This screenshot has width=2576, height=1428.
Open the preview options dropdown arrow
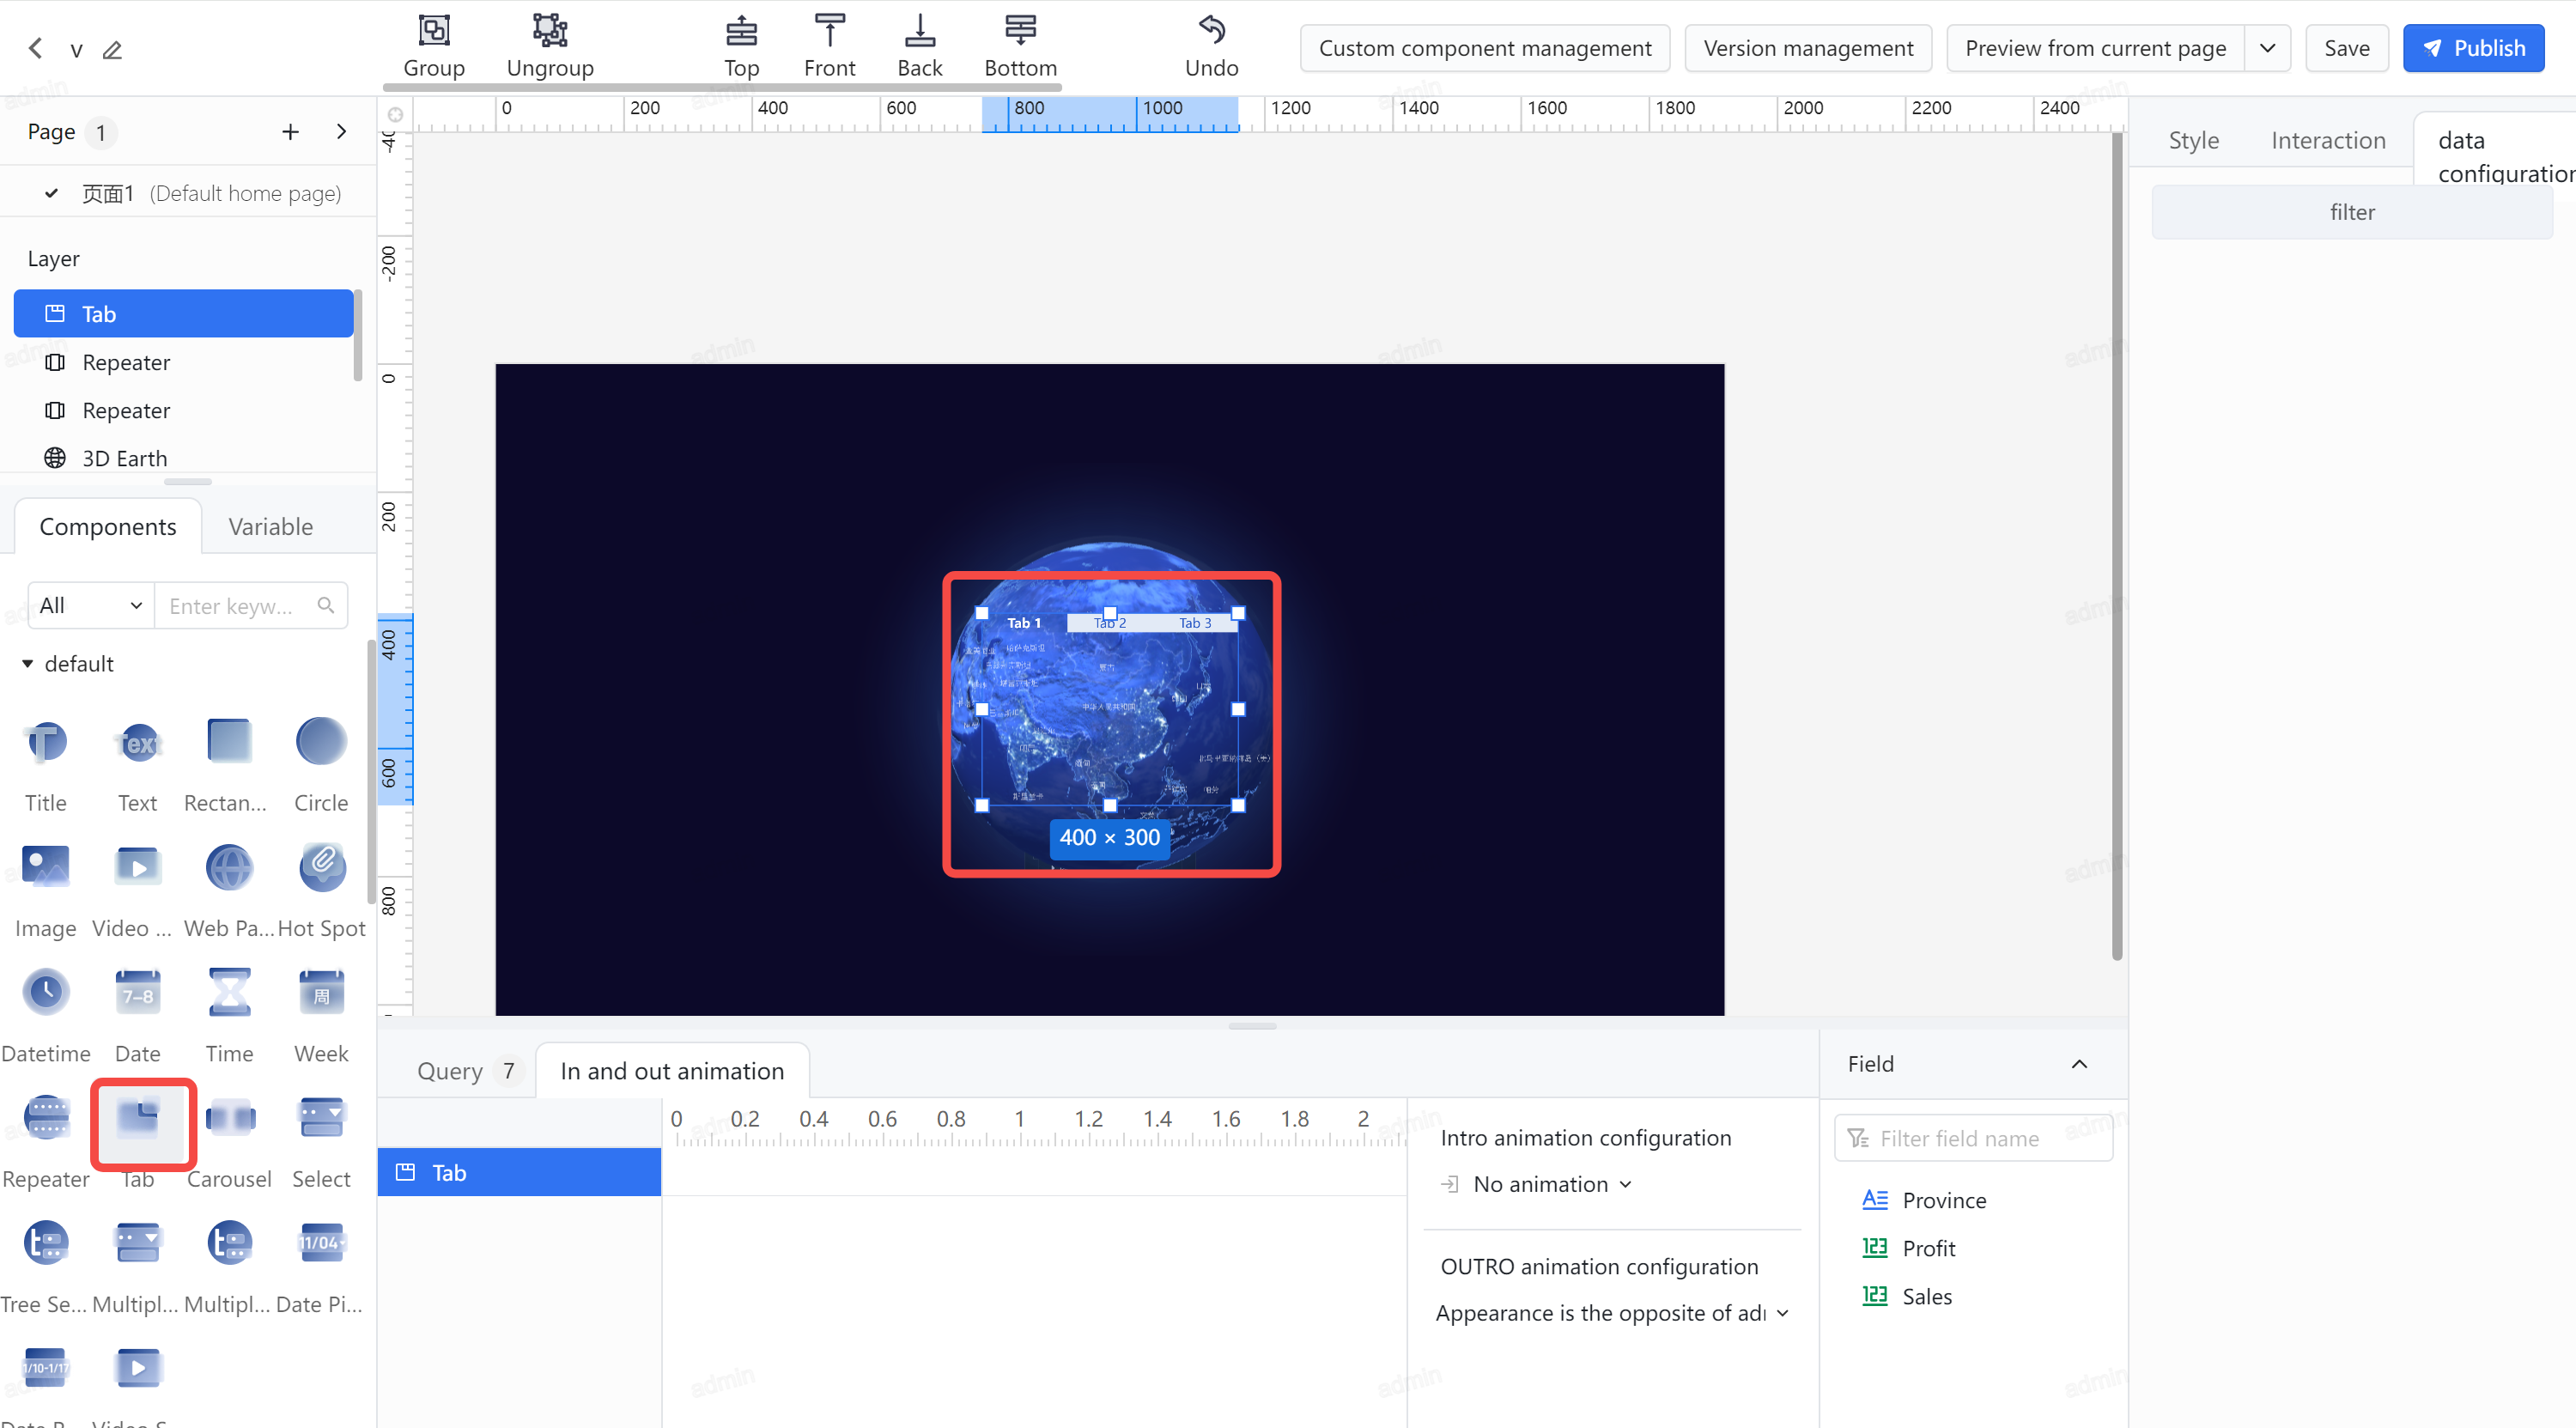tap(2267, 48)
